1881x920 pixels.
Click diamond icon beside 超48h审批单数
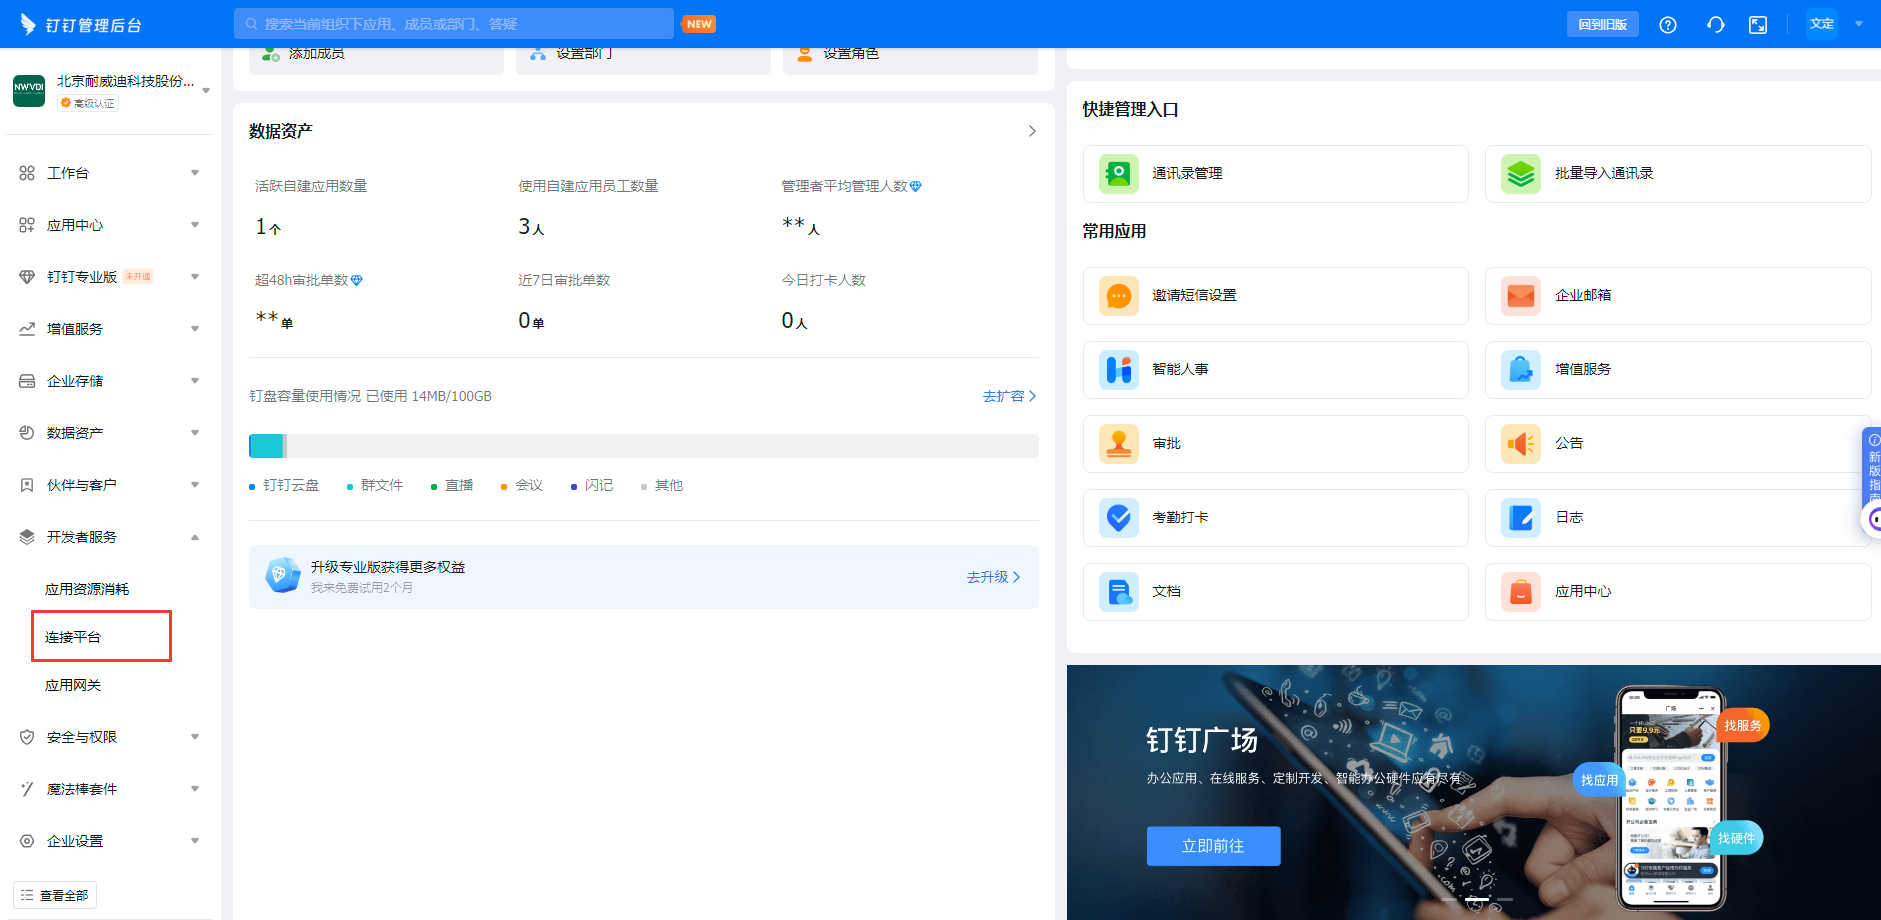click(357, 280)
